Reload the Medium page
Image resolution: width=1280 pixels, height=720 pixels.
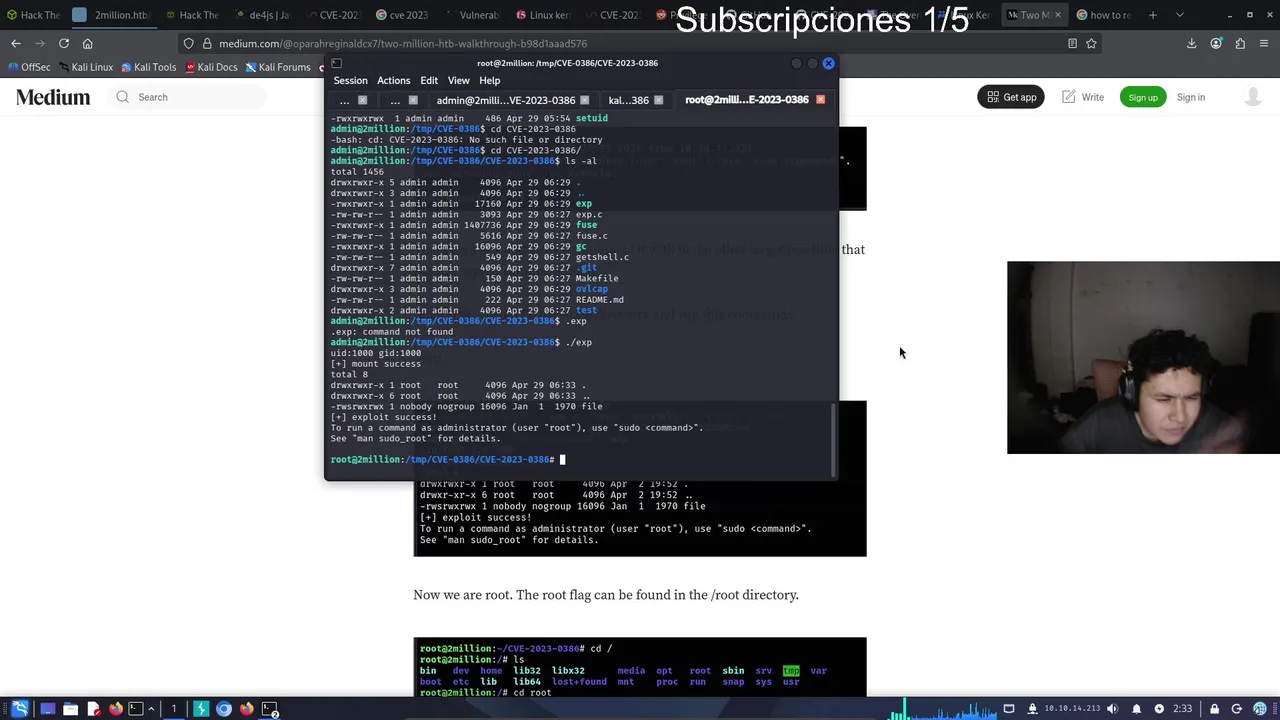tap(64, 43)
